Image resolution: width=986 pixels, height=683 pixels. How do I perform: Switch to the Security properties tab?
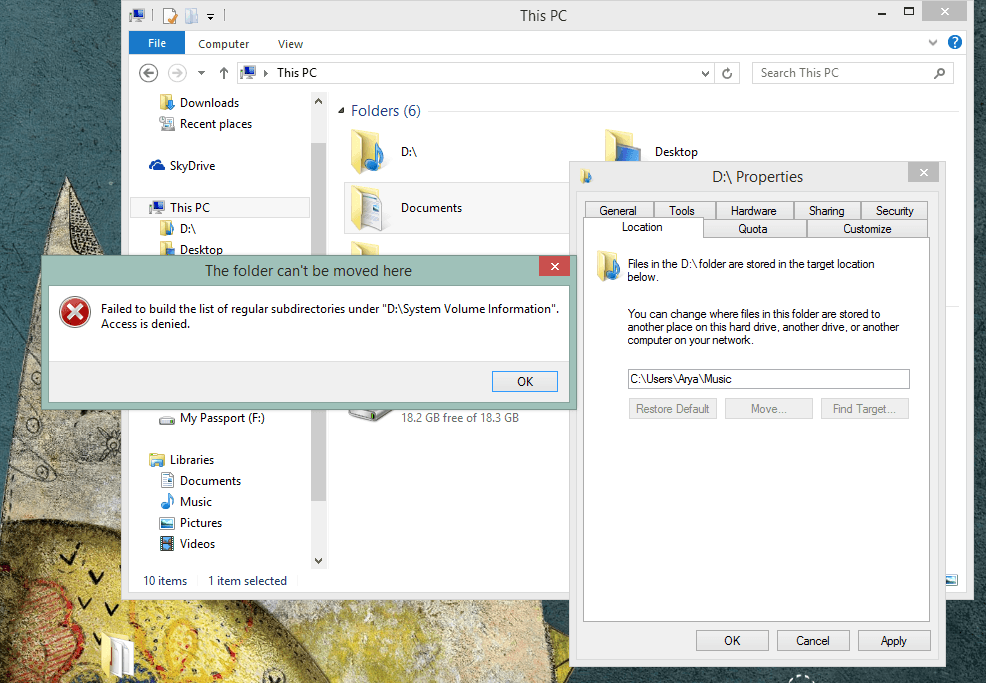pos(894,210)
